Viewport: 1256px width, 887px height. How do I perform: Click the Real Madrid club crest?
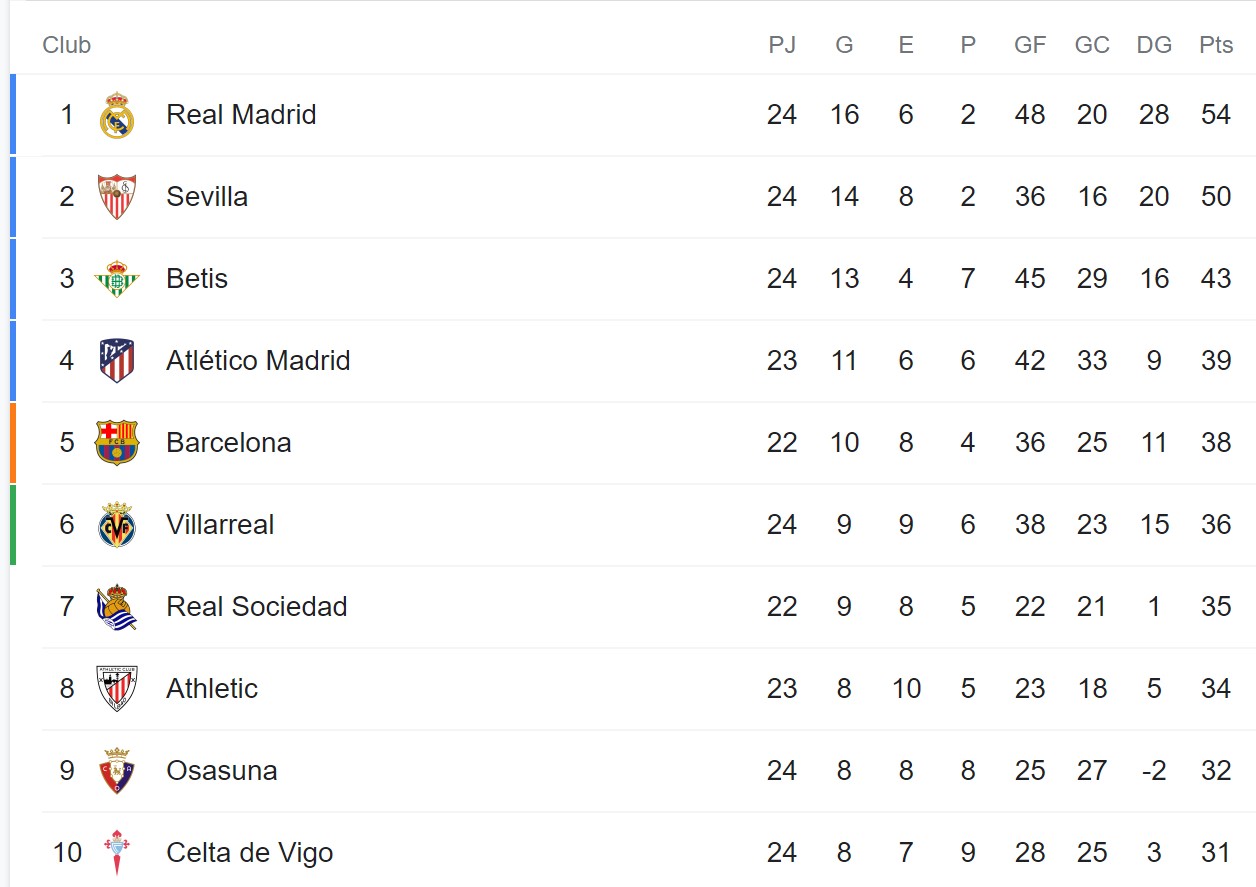[x=117, y=115]
